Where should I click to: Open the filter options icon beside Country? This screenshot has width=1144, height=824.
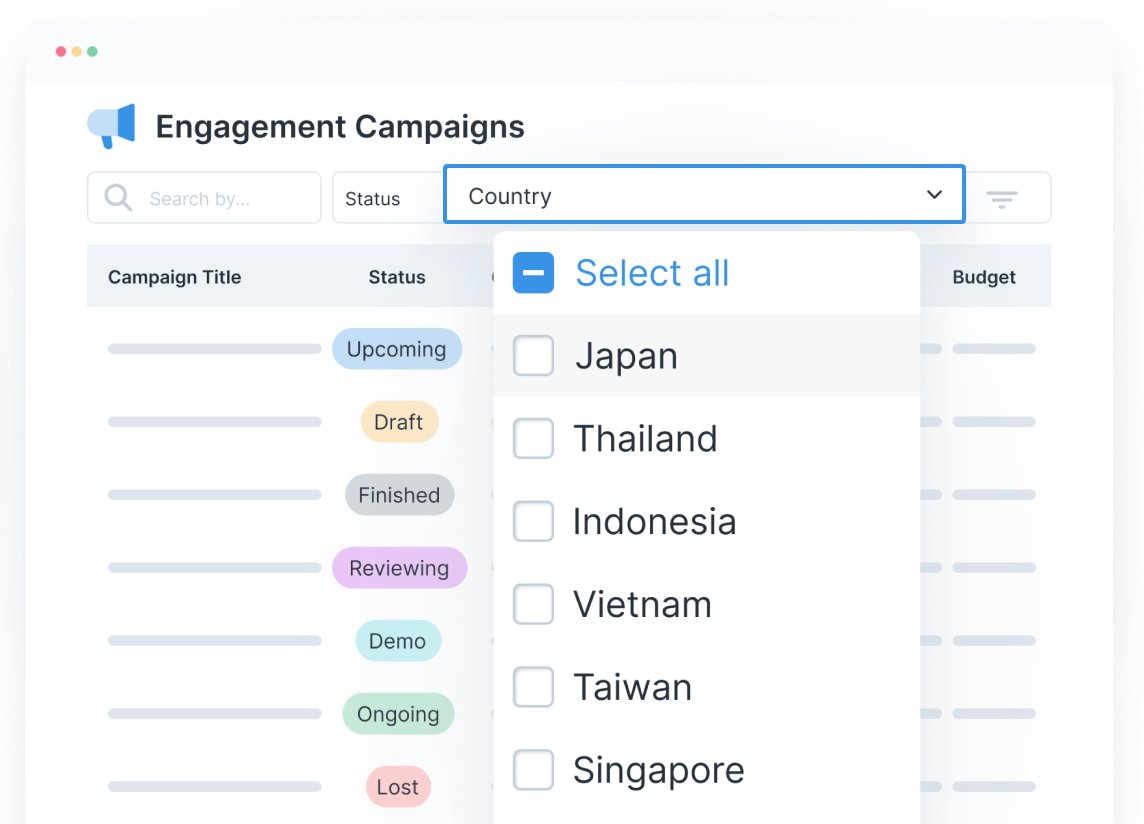pyautogui.click(x=1002, y=198)
